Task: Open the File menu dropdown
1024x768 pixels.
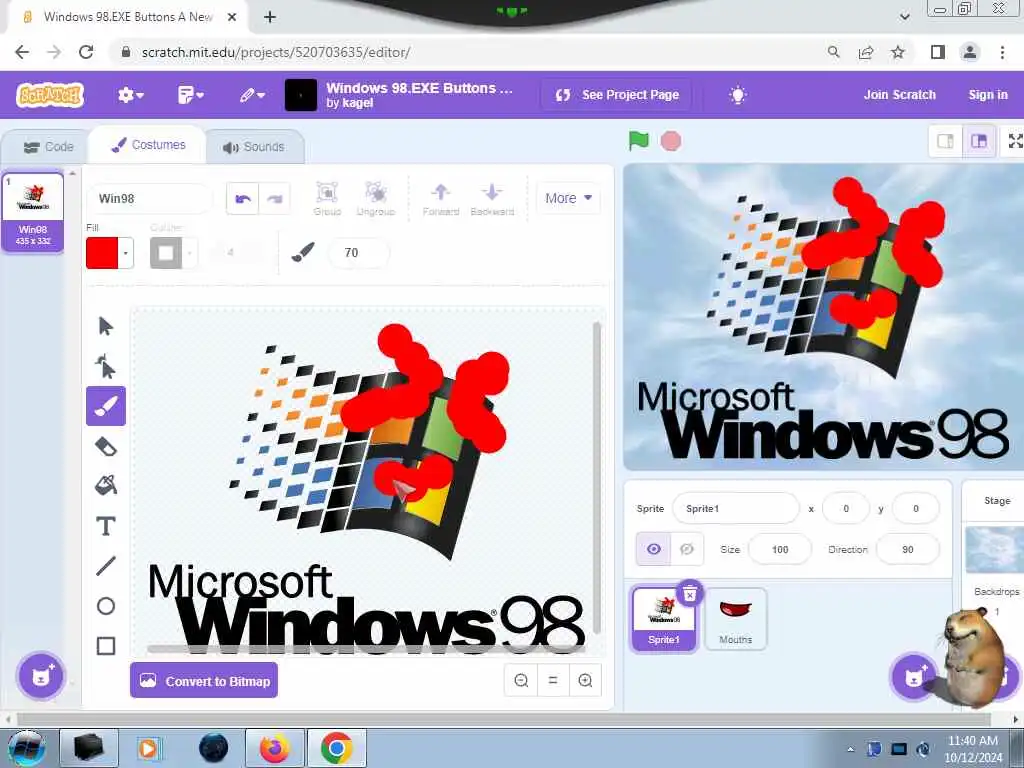Action: coord(191,95)
